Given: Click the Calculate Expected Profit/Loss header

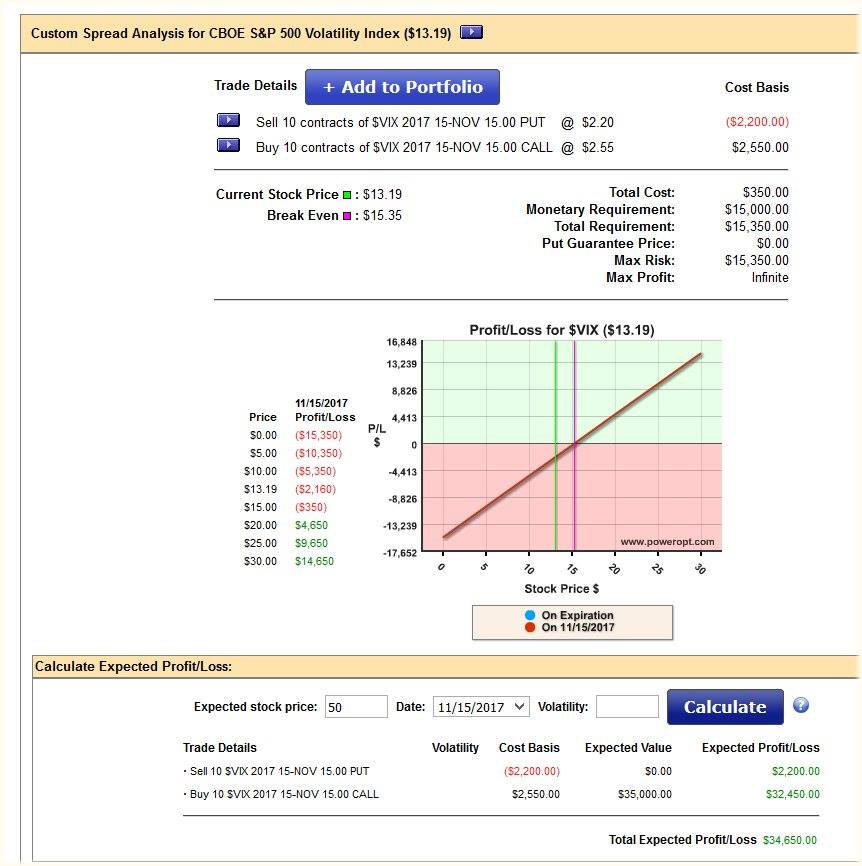Looking at the screenshot, I should coord(133,667).
